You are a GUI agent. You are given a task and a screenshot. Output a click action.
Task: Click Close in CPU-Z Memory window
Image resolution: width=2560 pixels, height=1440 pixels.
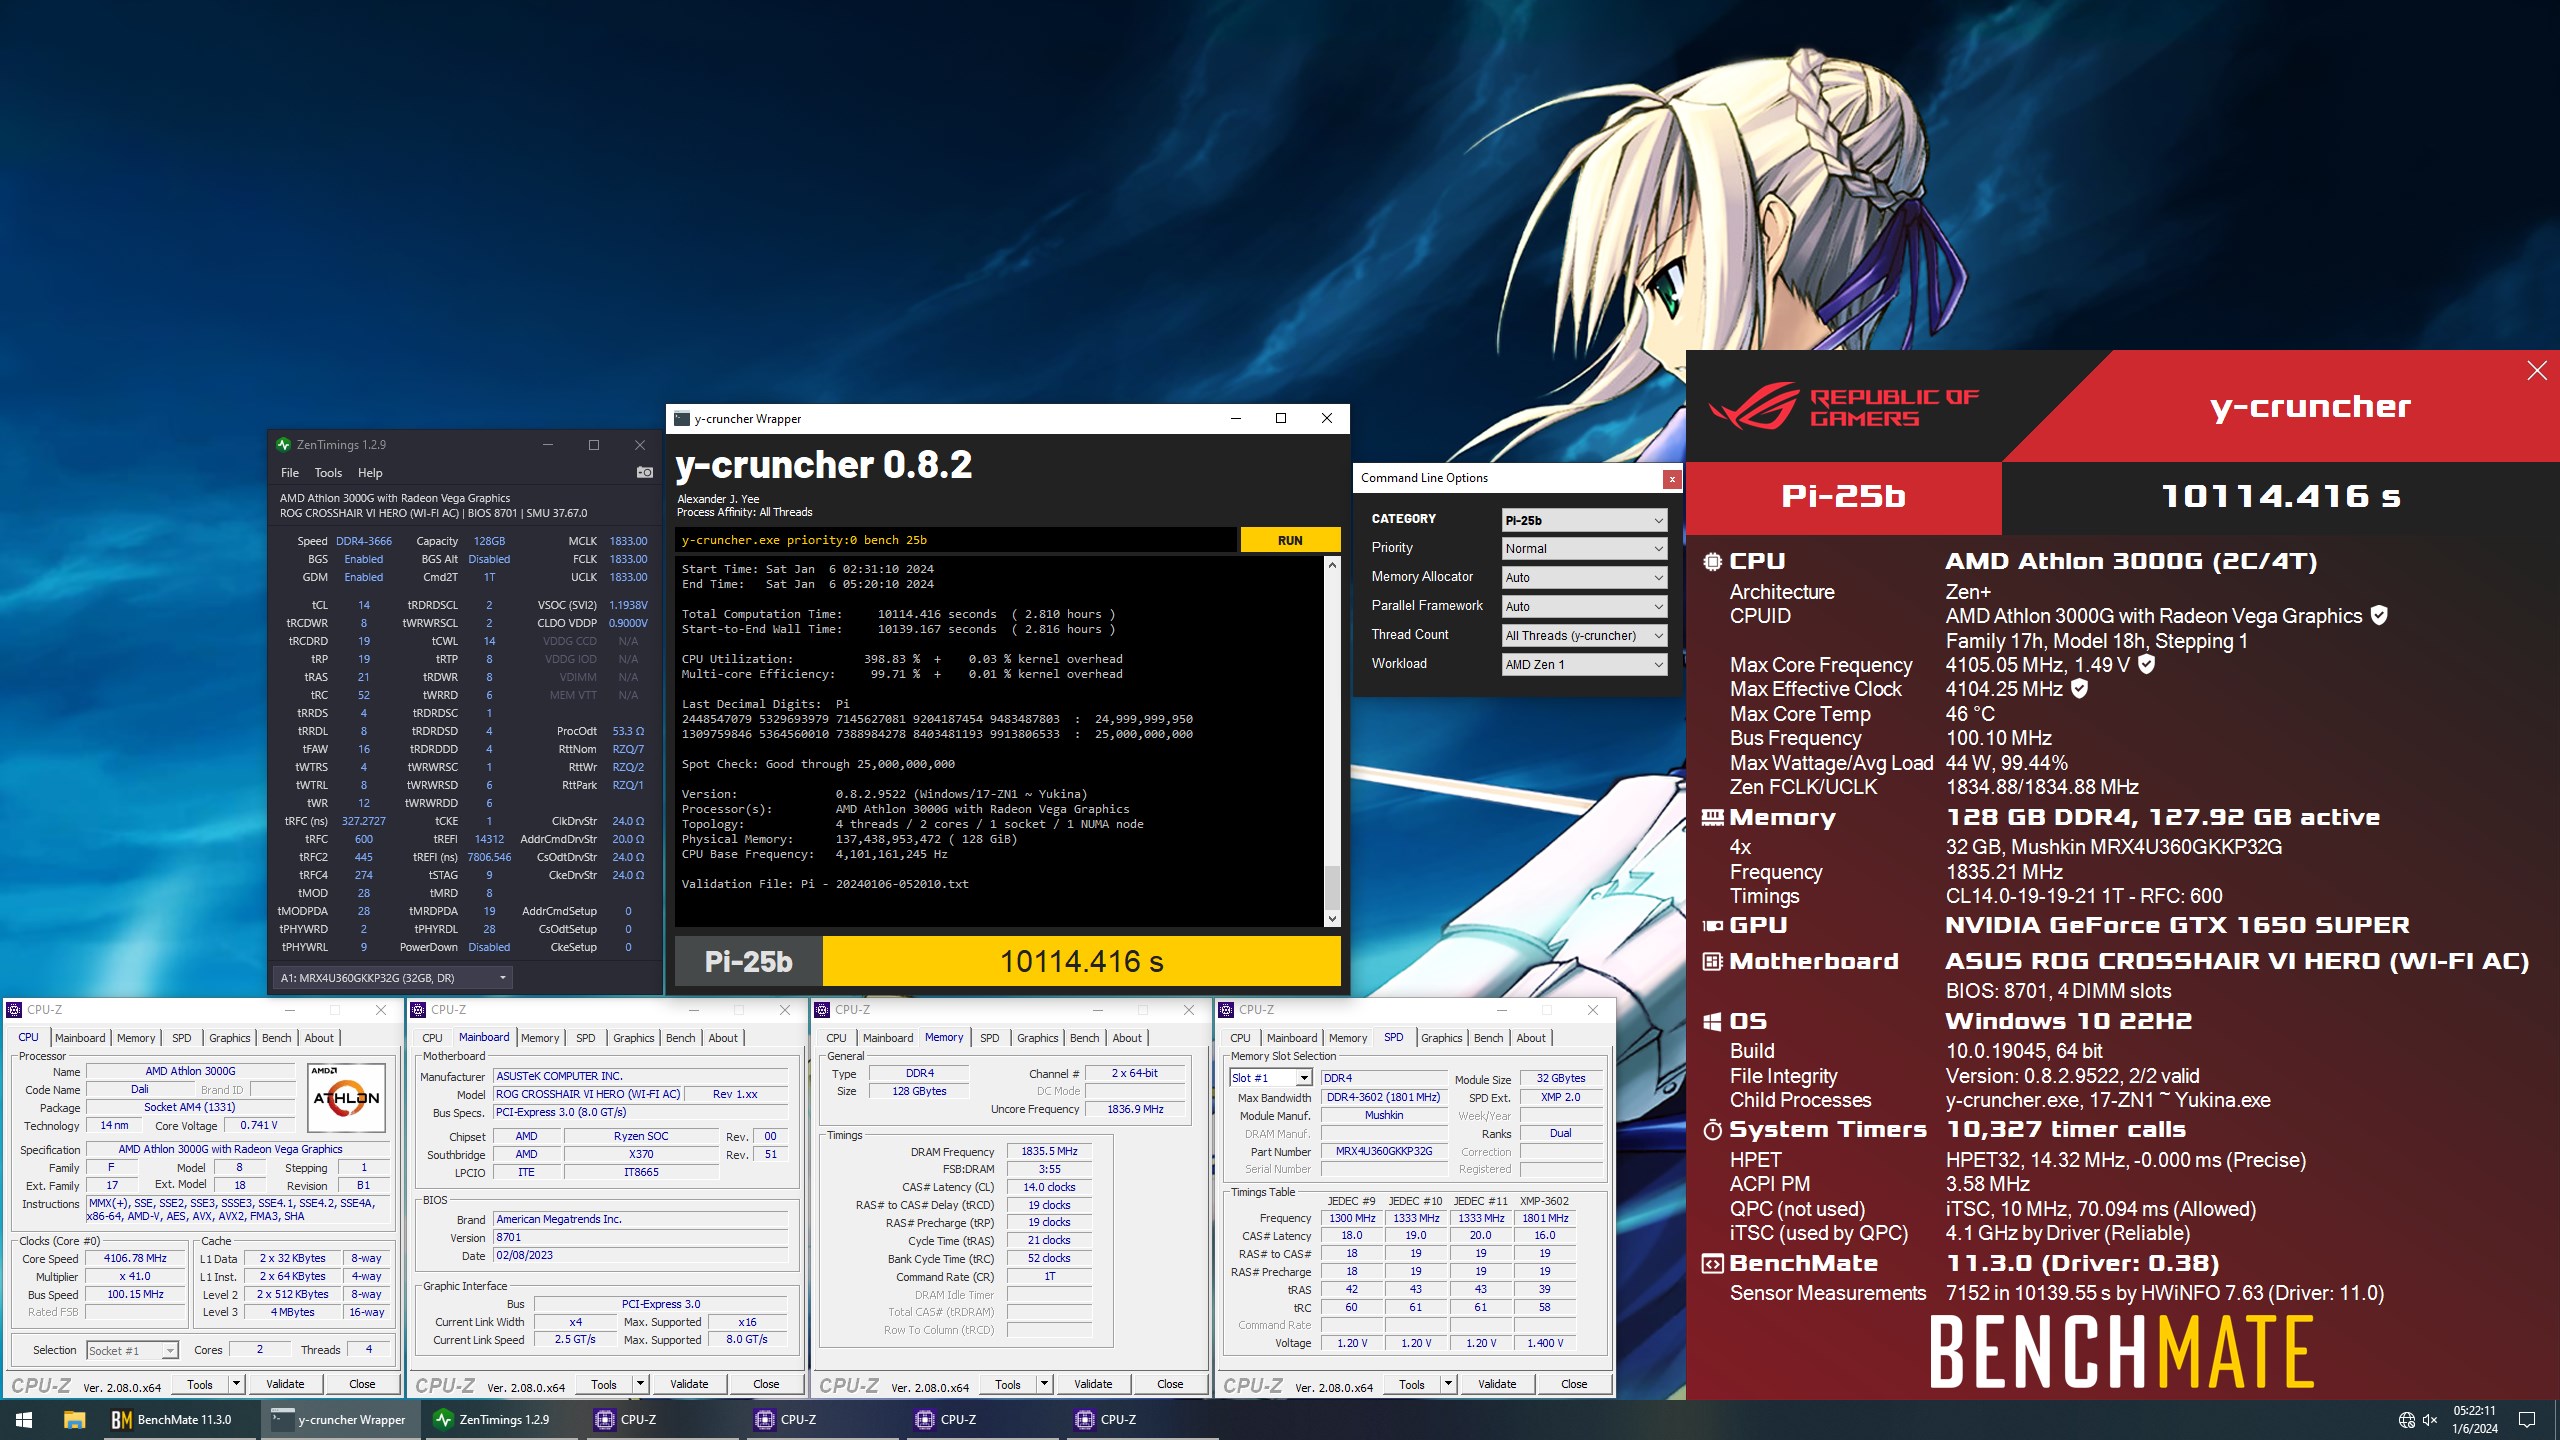point(1170,1384)
